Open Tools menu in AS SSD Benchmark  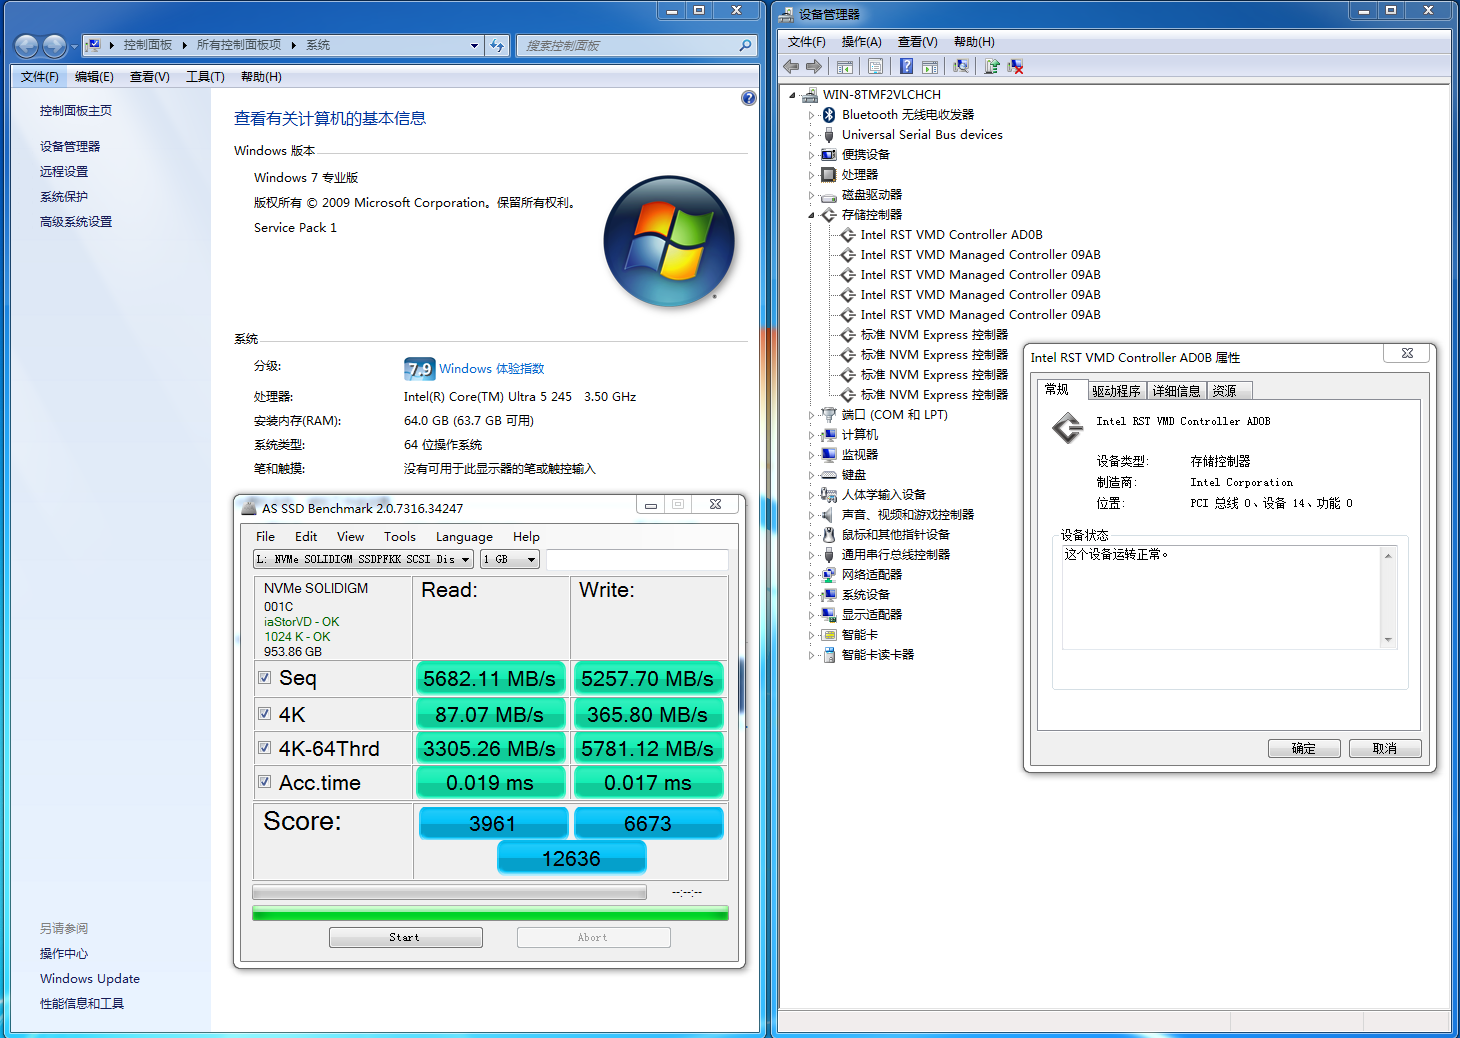click(399, 537)
